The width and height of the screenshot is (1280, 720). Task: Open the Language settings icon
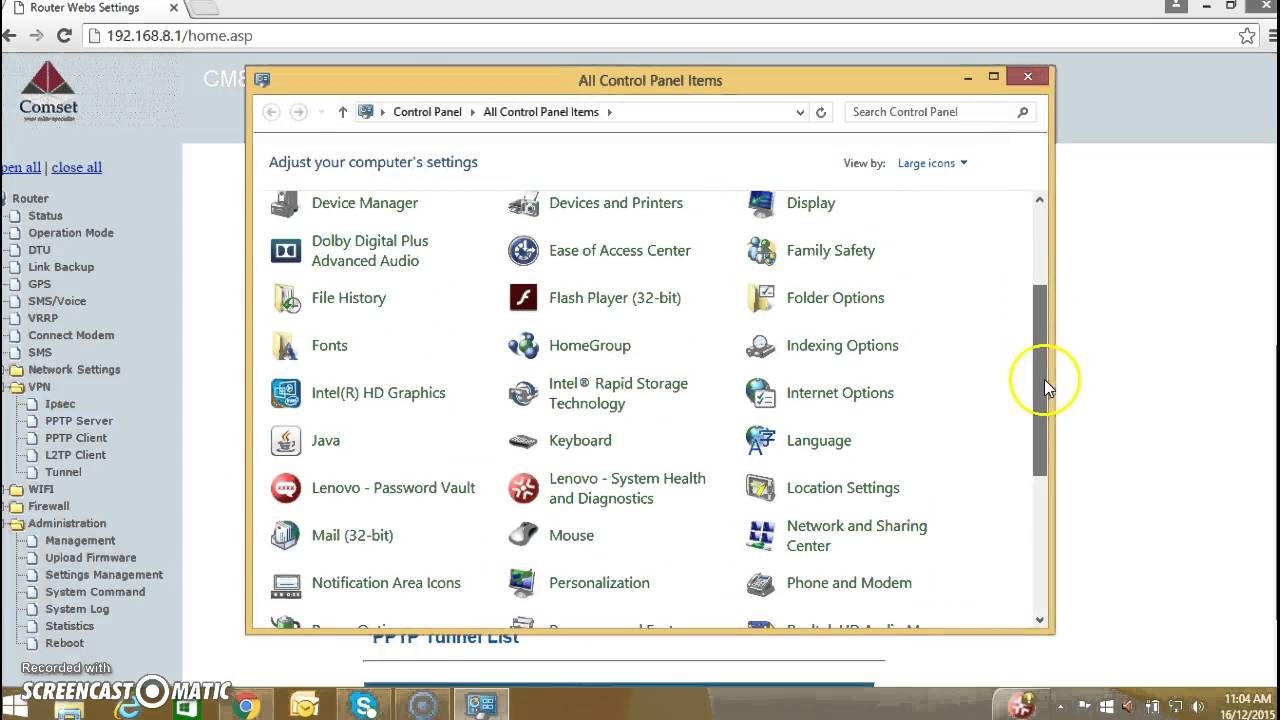[x=761, y=441]
